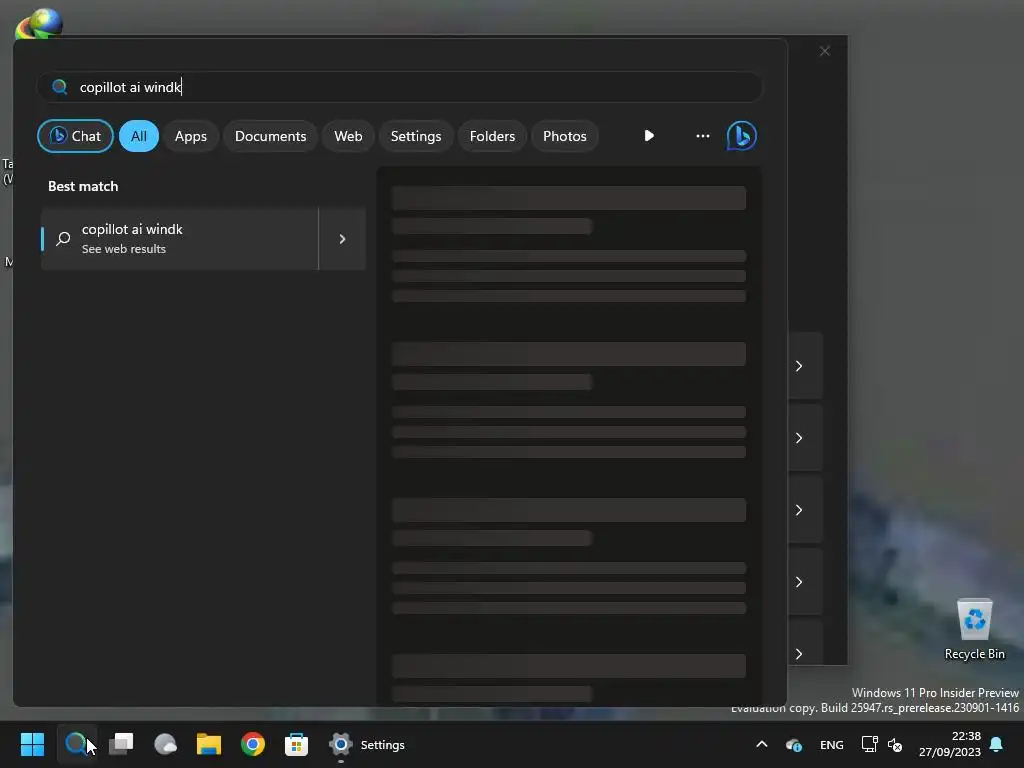Click the OneDrive tray icon
Image resolution: width=1024 pixels, height=768 pixels.
(793, 744)
